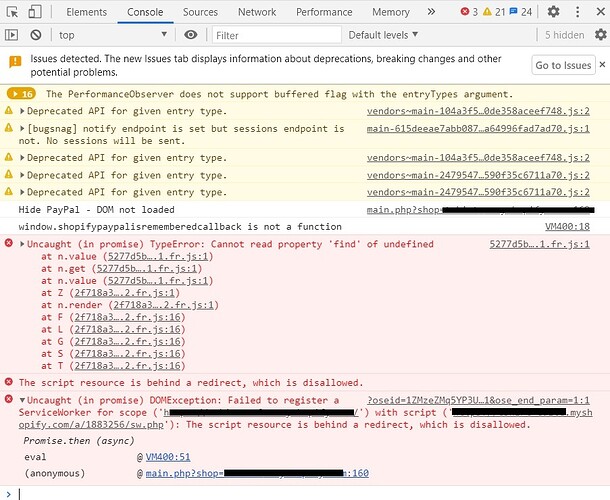Open the Performance tab
The width and height of the screenshot is (610, 500).
coord(324,12)
